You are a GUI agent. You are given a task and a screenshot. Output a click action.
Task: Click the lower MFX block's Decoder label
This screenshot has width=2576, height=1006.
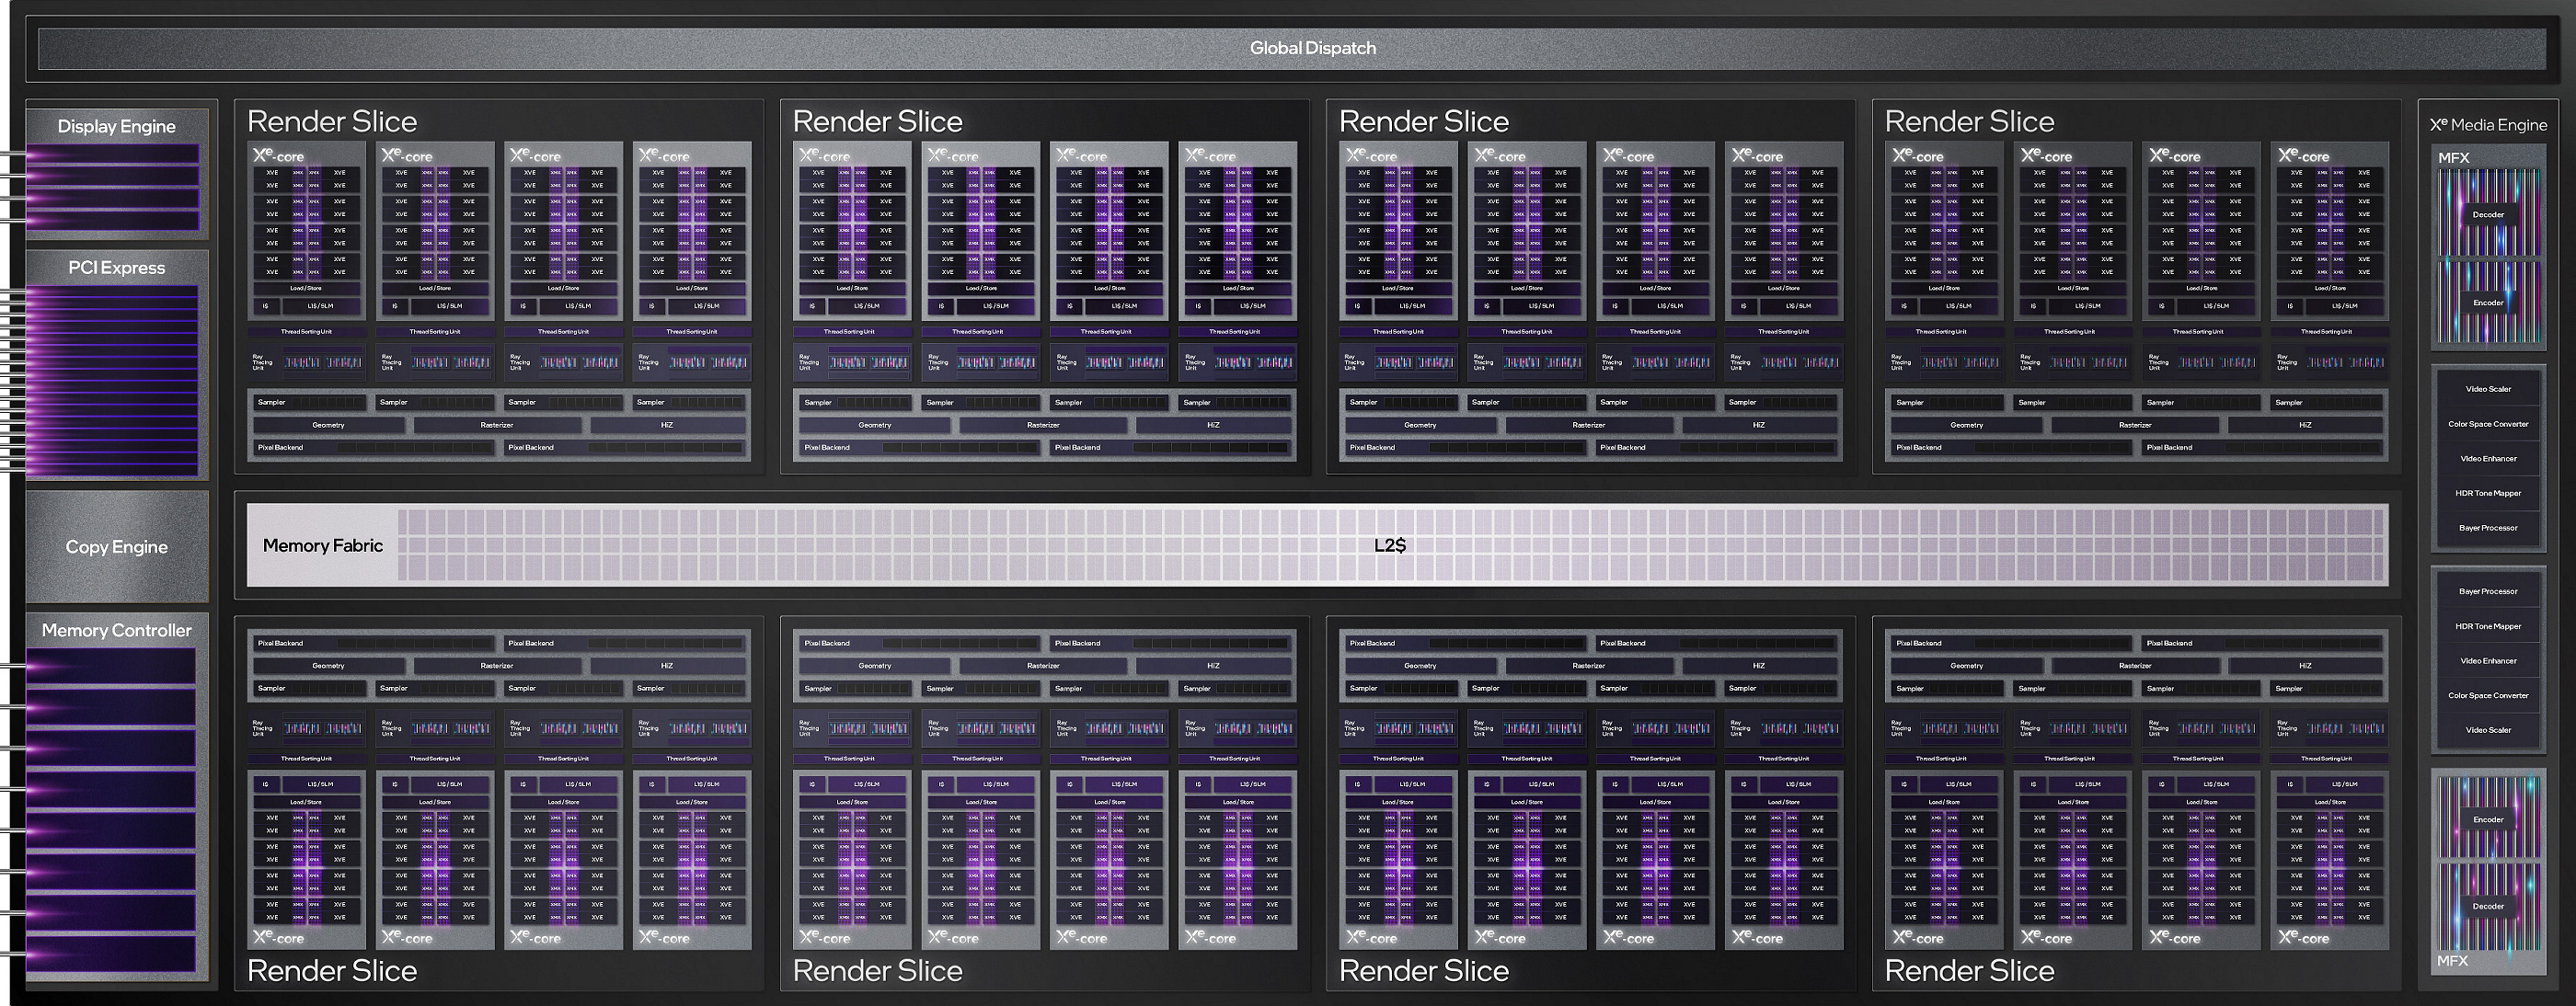pyautogui.click(x=2487, y=907)
